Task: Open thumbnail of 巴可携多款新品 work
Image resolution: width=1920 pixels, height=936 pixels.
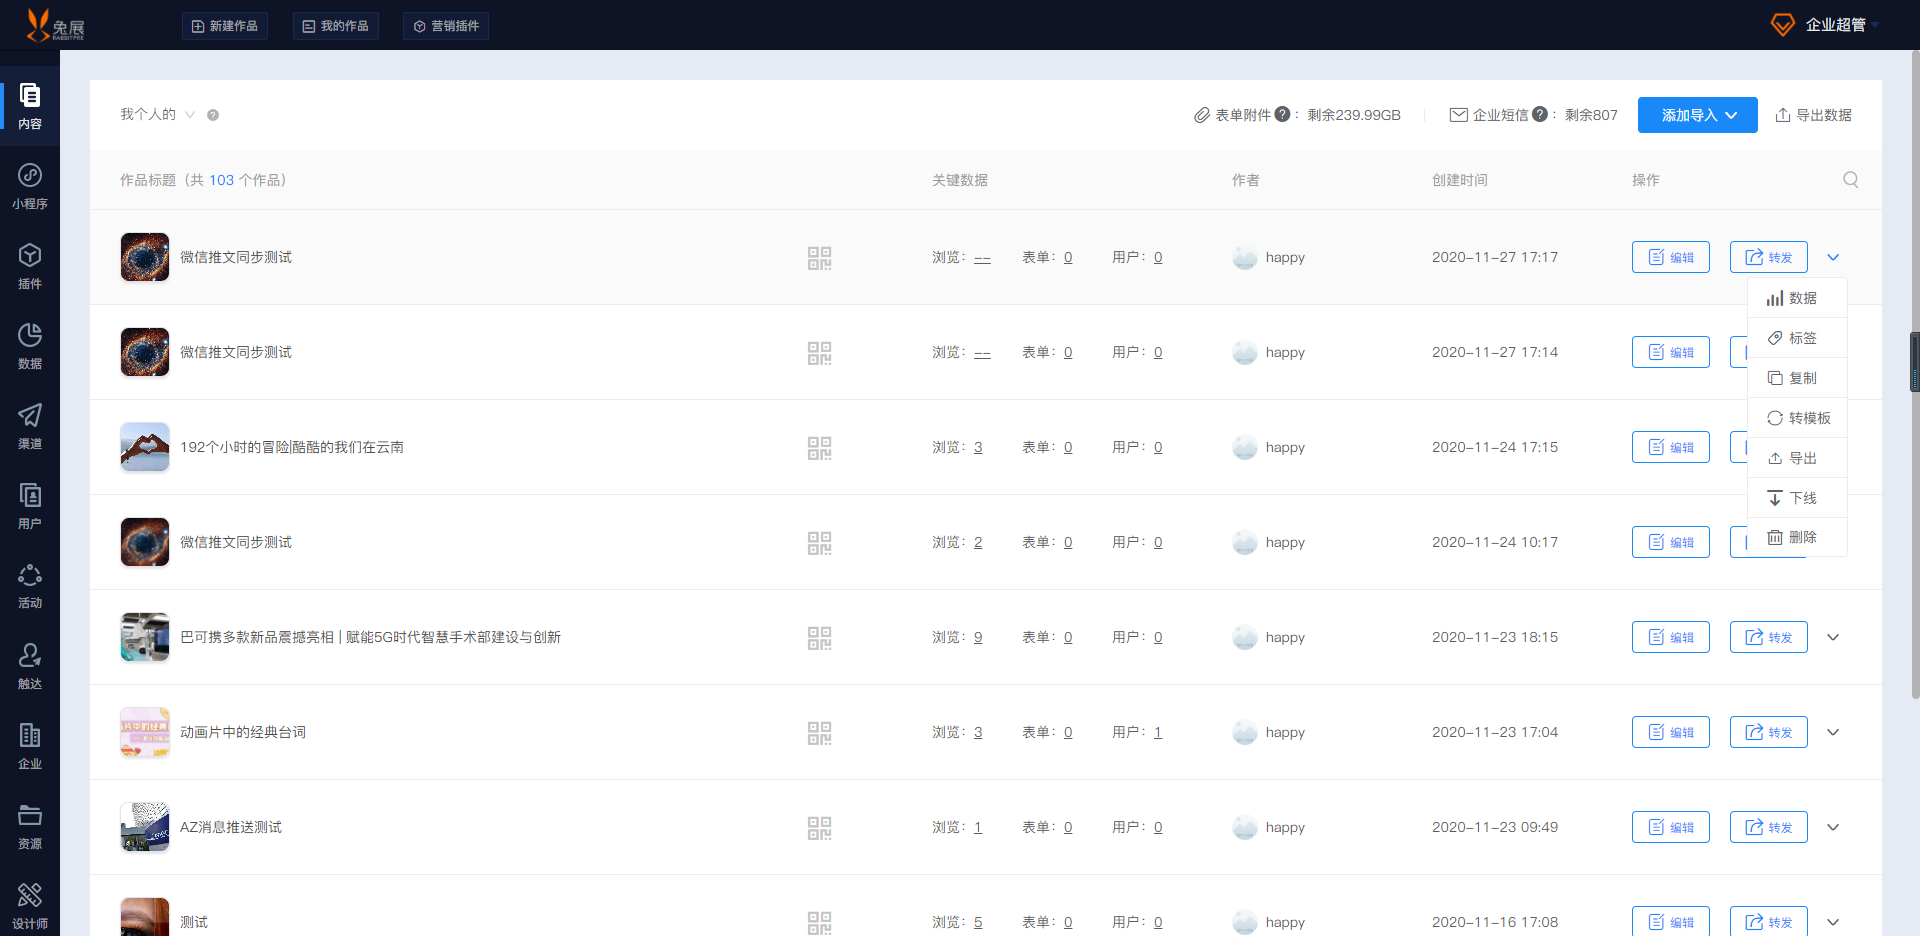Action: click(145, 637)
